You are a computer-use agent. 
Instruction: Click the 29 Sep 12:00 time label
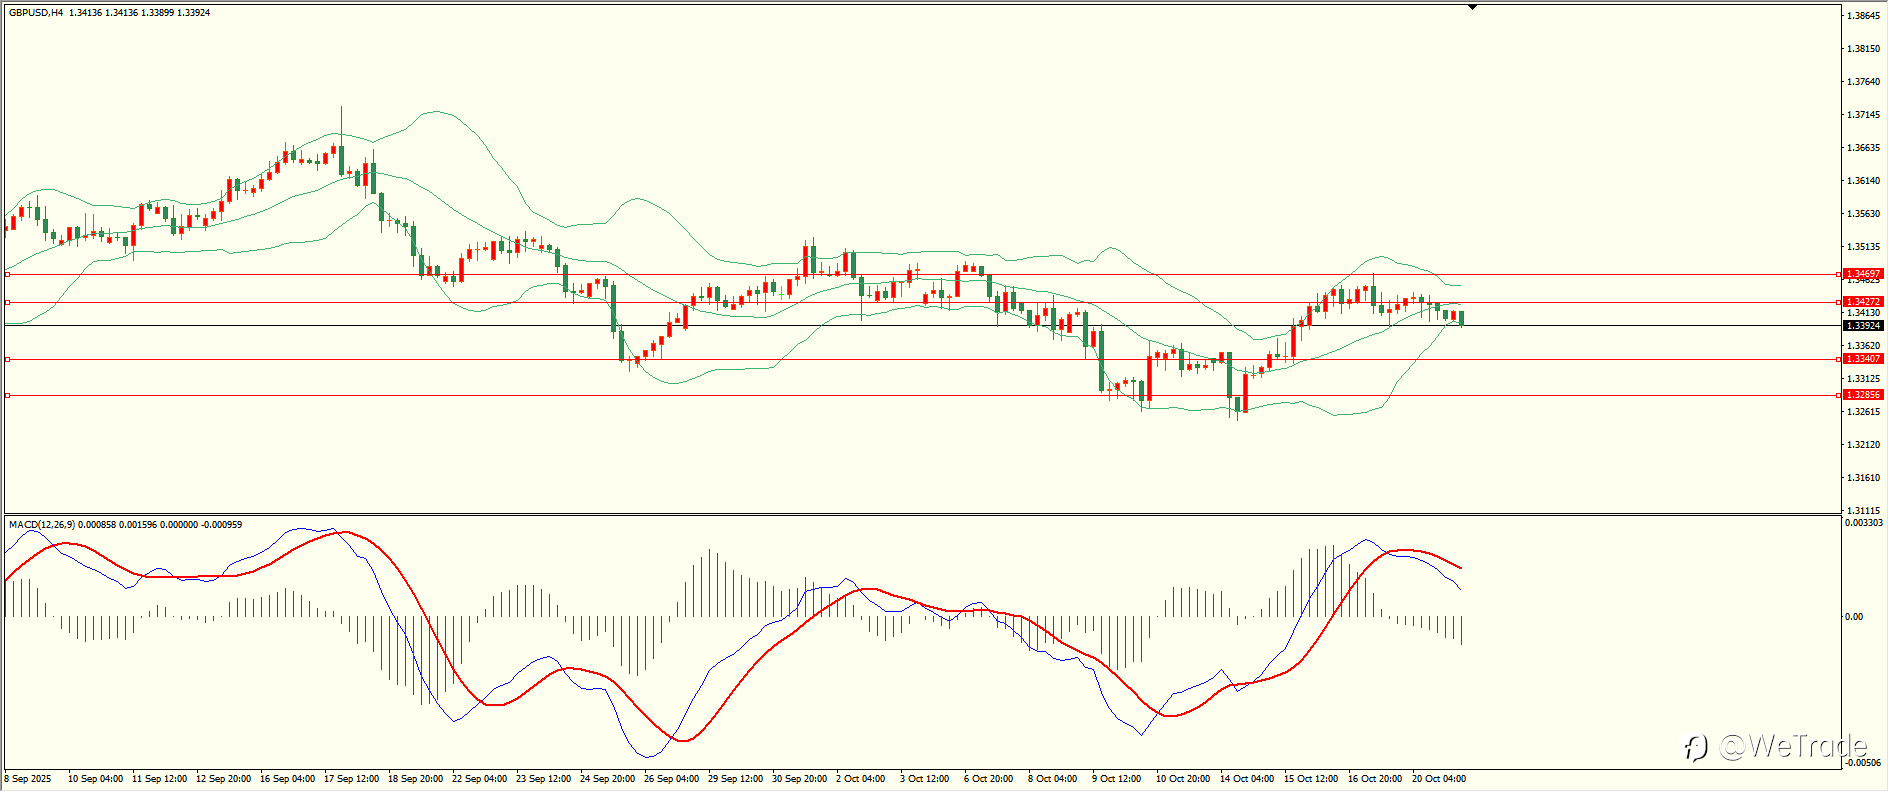click(735, 779)
